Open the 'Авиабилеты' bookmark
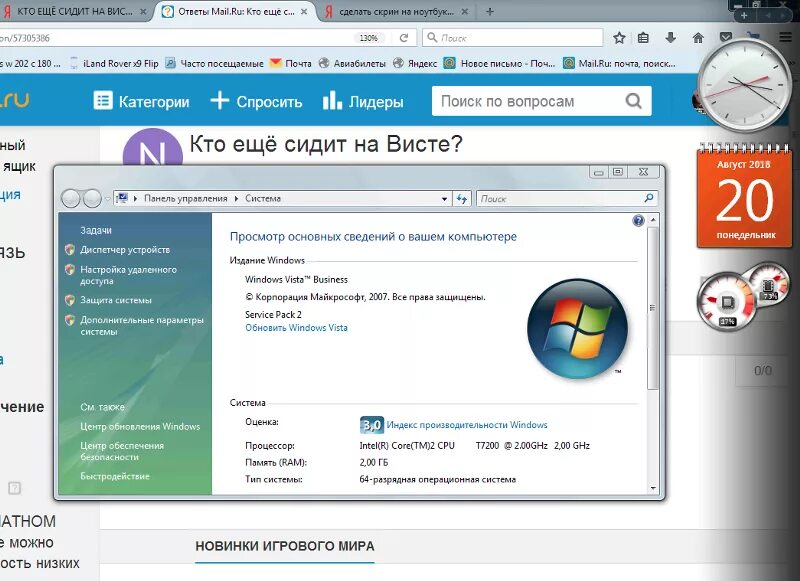800x581 pixels. [352, 64]
